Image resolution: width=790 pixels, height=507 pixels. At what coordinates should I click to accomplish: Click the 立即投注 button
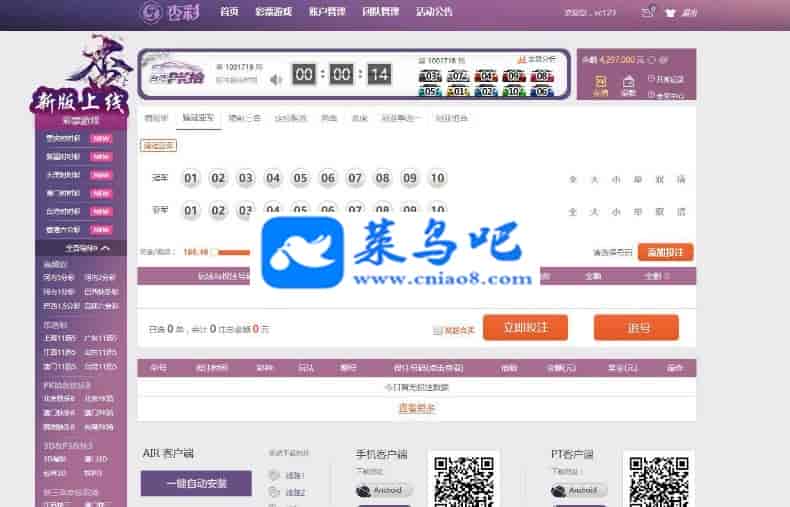(525, 328)
